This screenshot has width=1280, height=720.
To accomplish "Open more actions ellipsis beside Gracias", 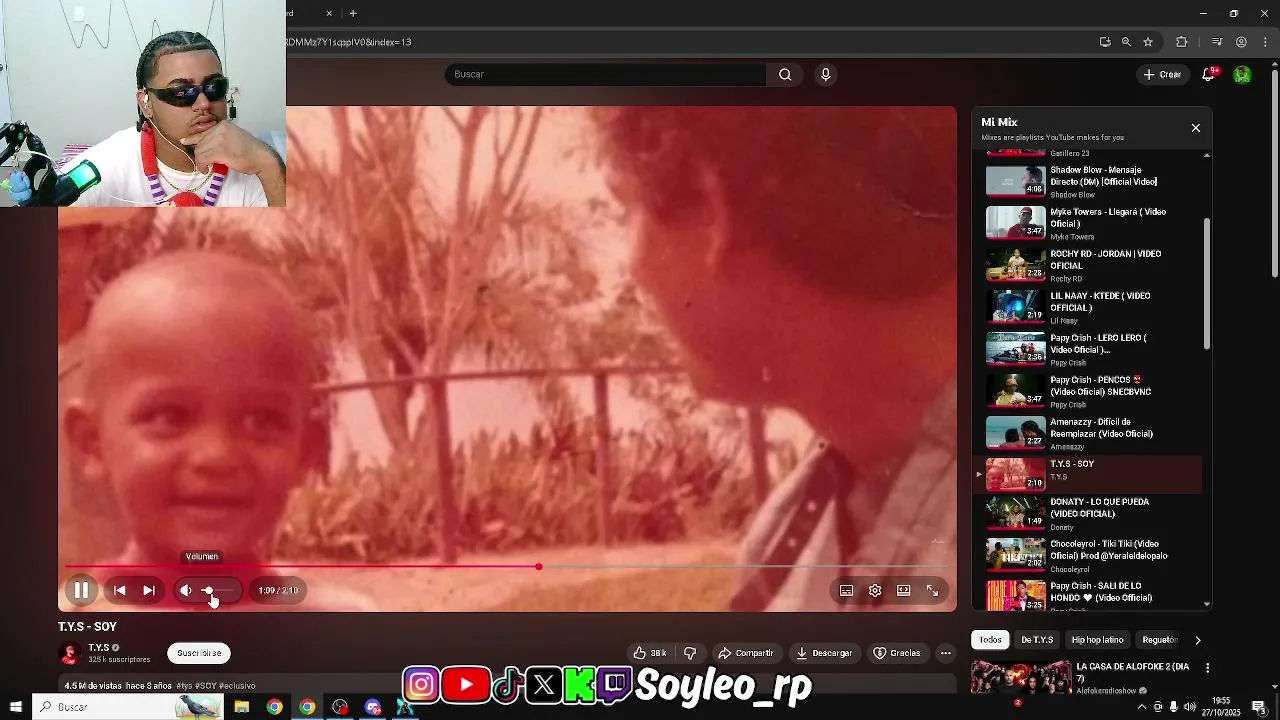I will click(945, 653).
